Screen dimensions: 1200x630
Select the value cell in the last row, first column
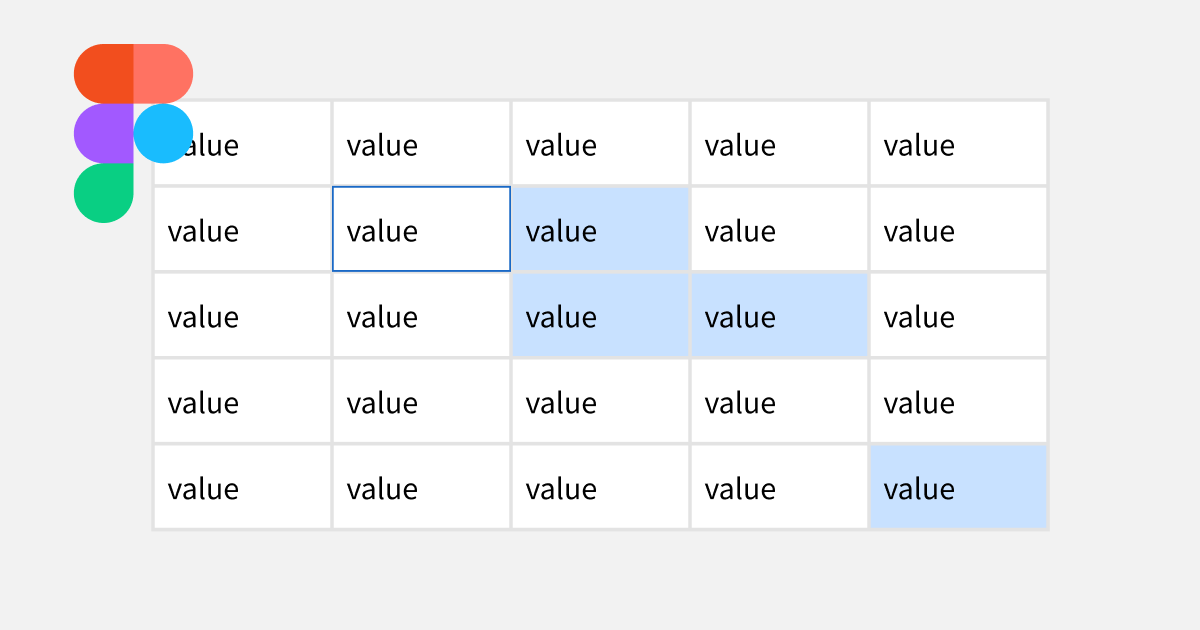click(241, 487)
